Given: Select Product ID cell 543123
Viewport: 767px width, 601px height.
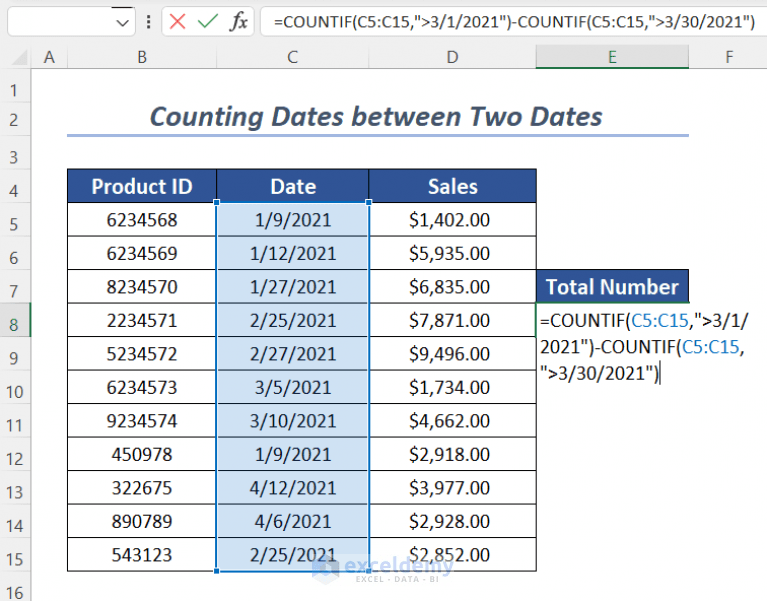Looking at the screenshot, I should click(x=142, y=555).
